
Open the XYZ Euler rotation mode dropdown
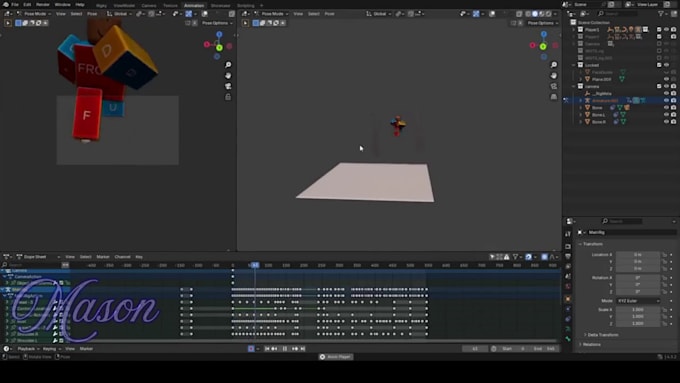(x=638, y=301)
